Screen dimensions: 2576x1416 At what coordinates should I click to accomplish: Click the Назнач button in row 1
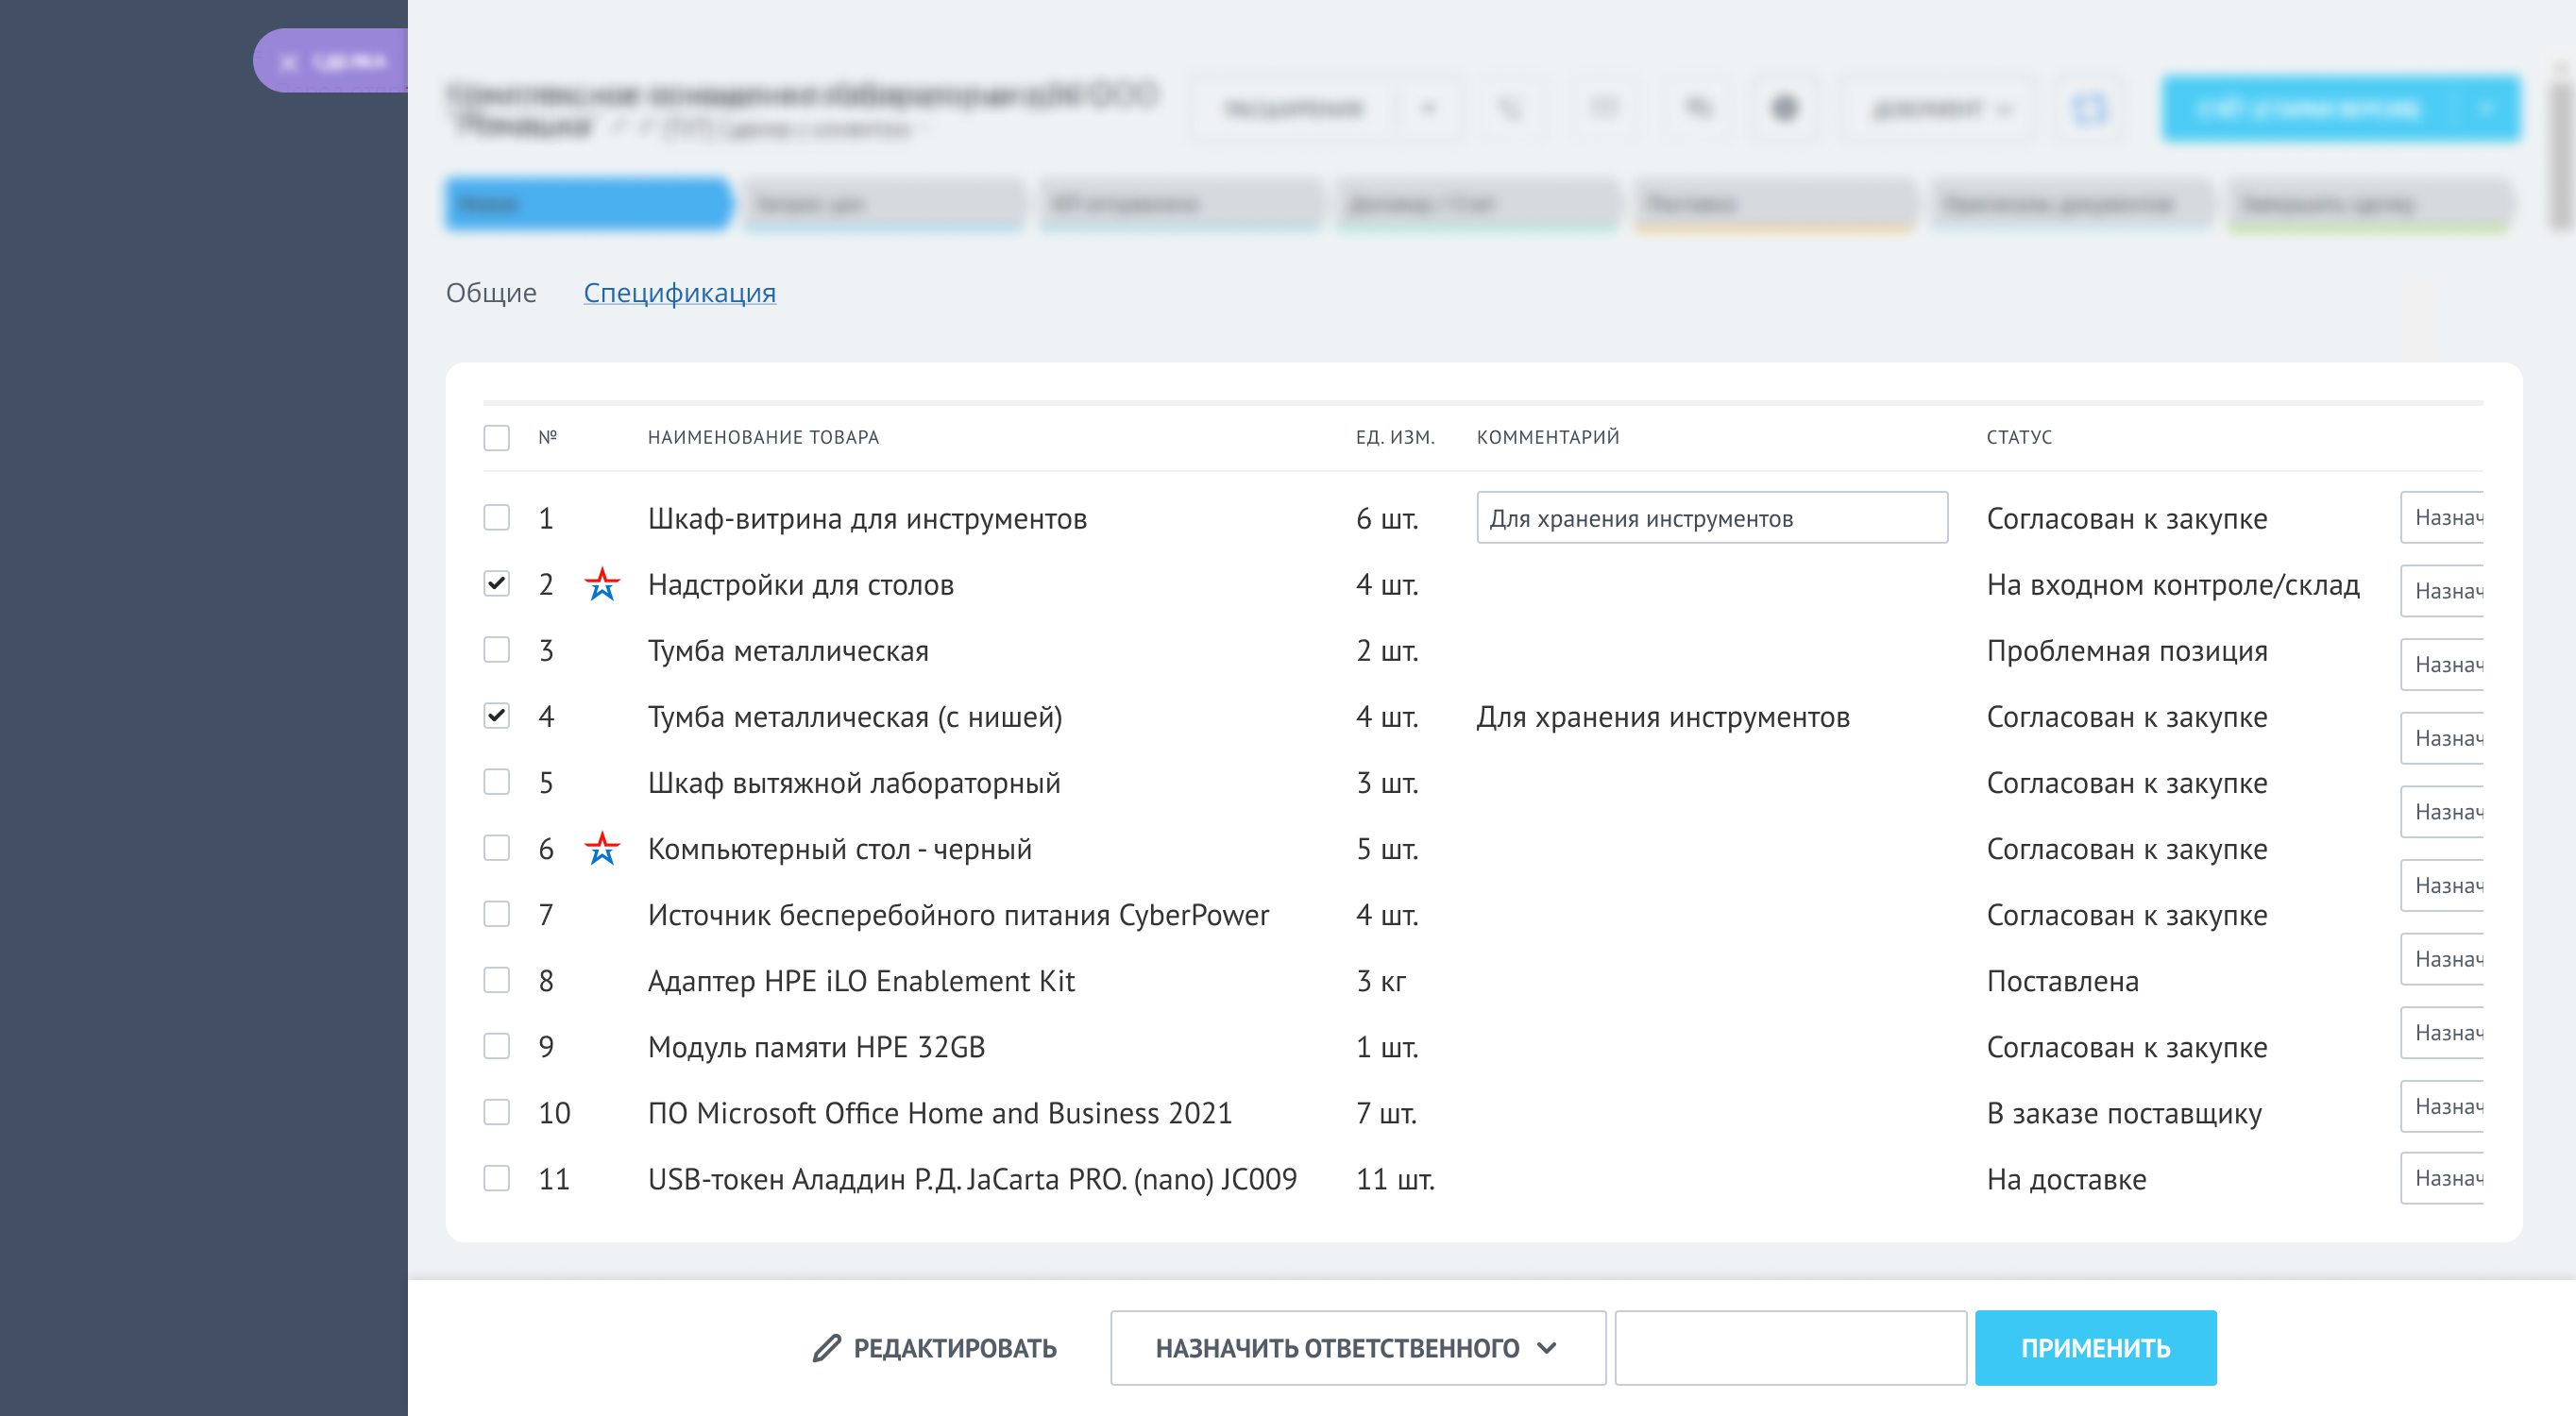point(2442,517)
